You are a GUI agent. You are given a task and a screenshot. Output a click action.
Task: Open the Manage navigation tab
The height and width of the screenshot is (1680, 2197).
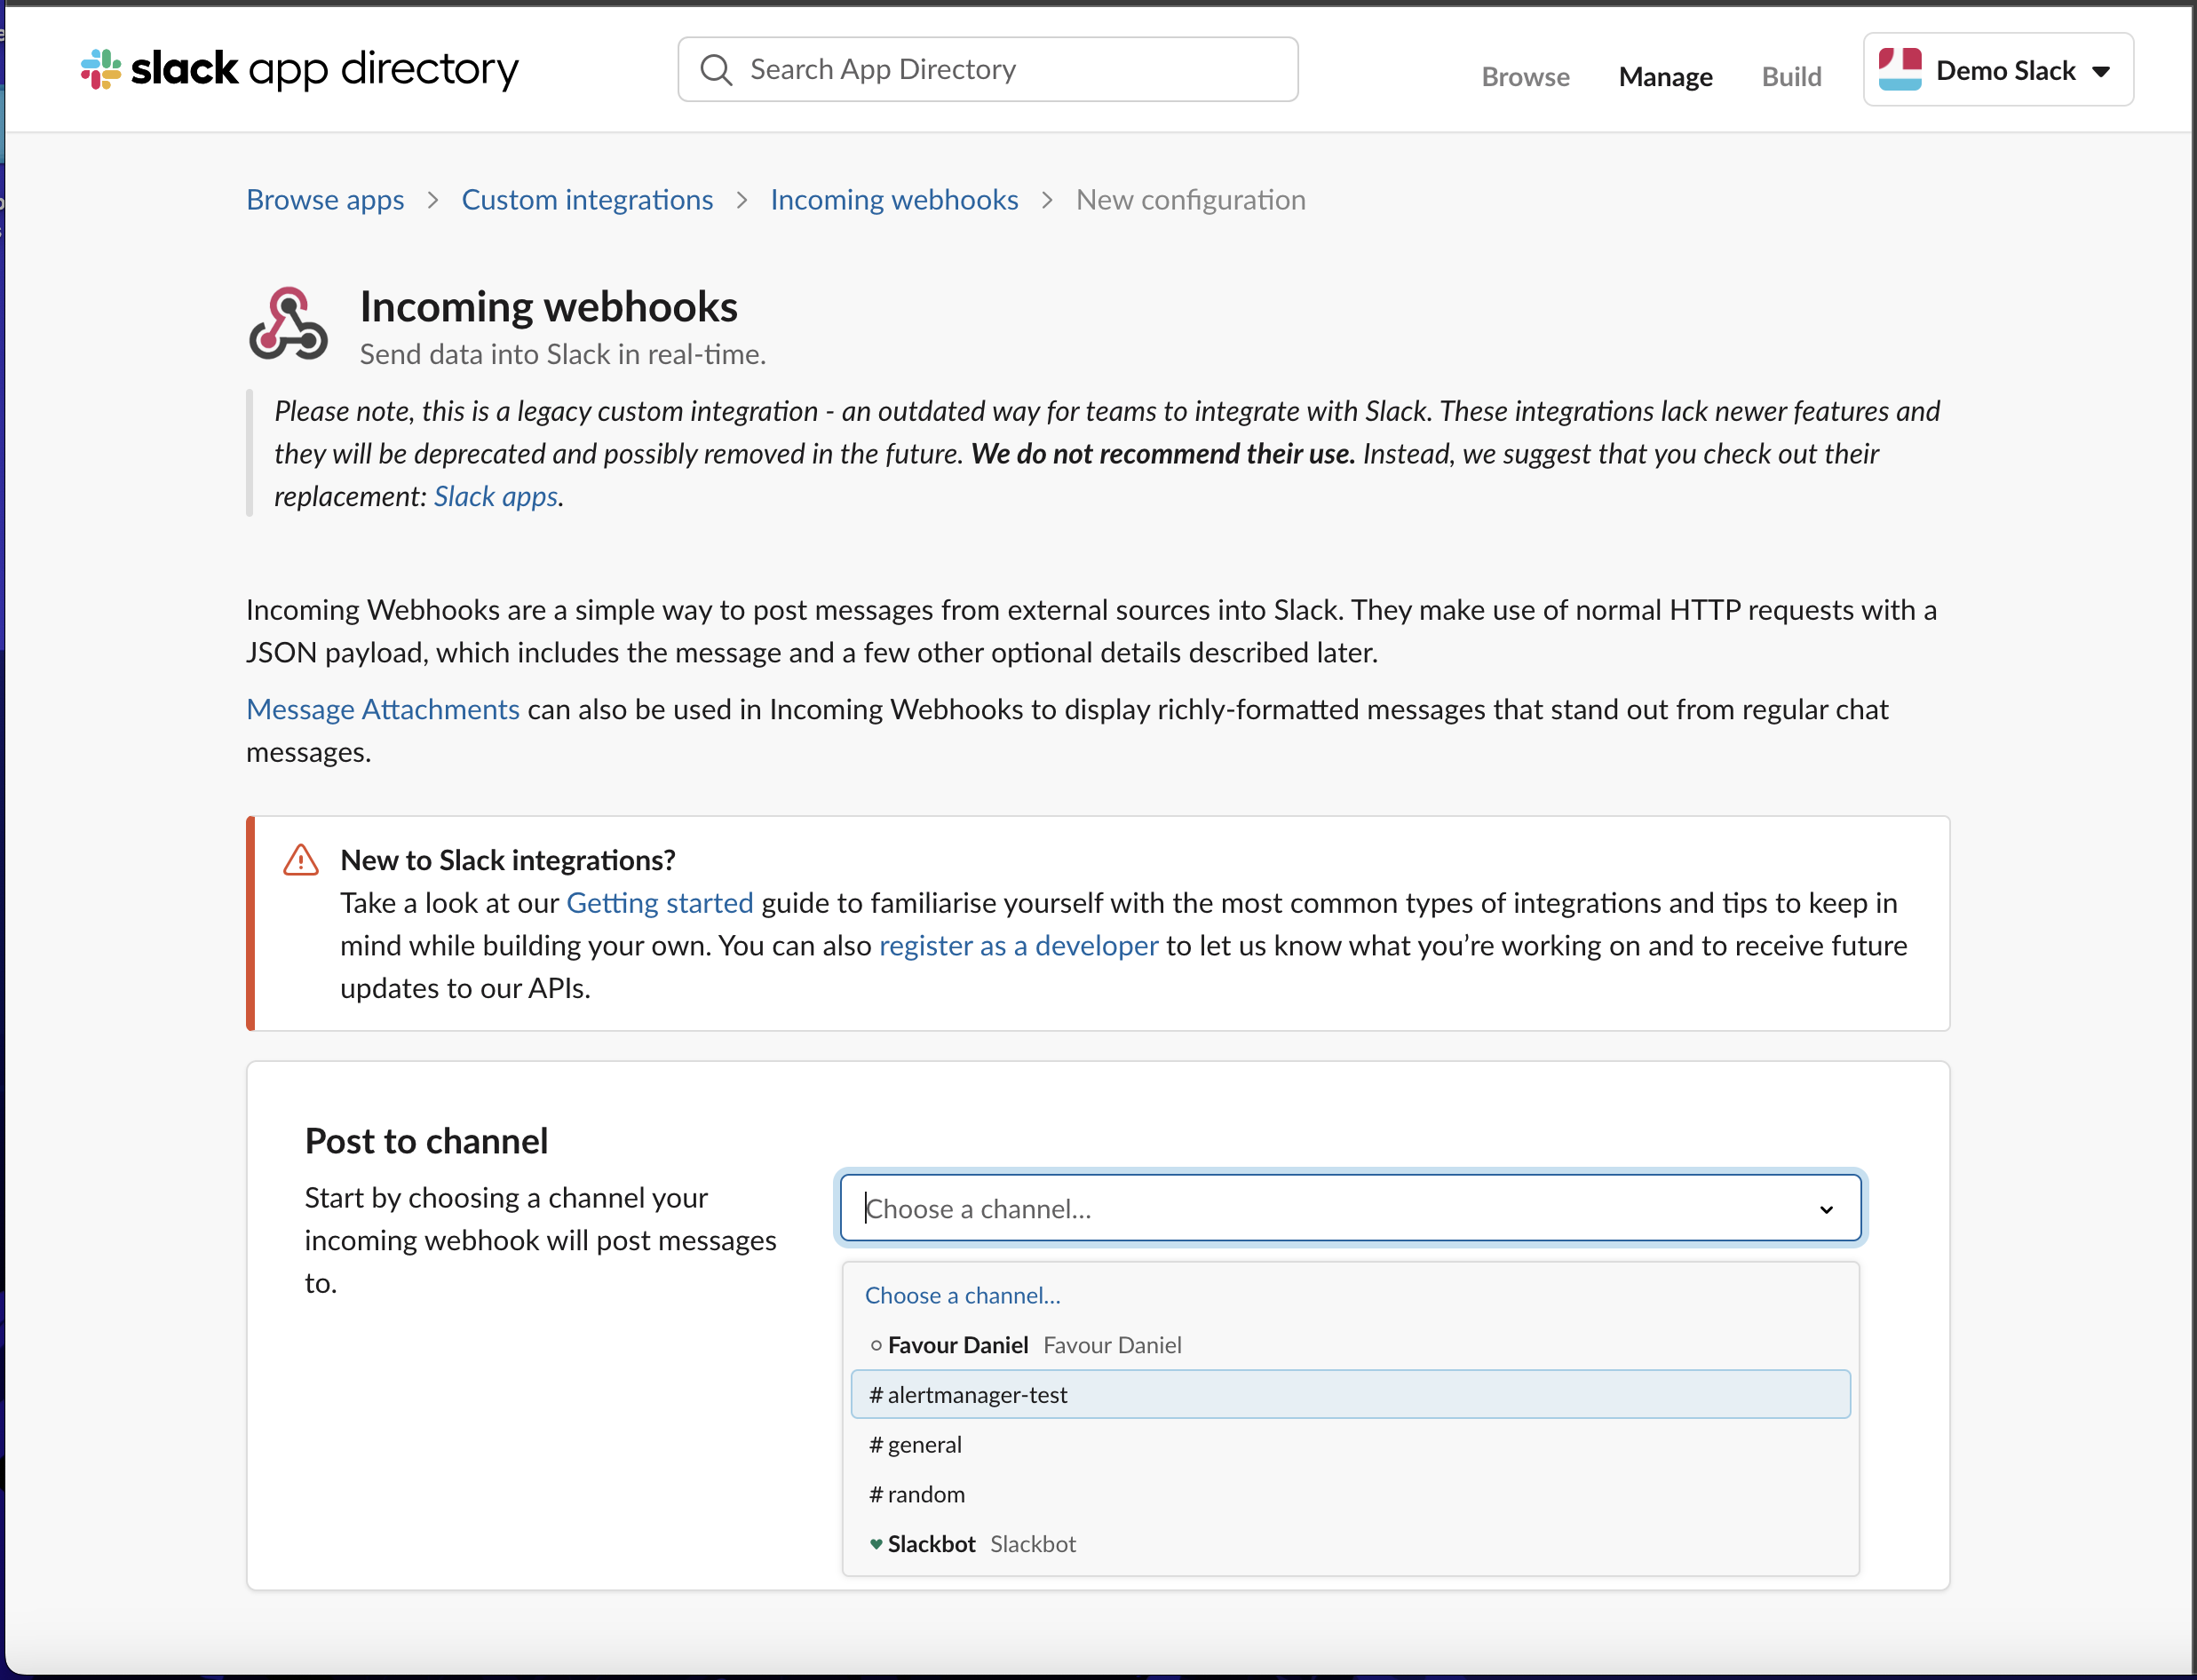(1665, 76)
